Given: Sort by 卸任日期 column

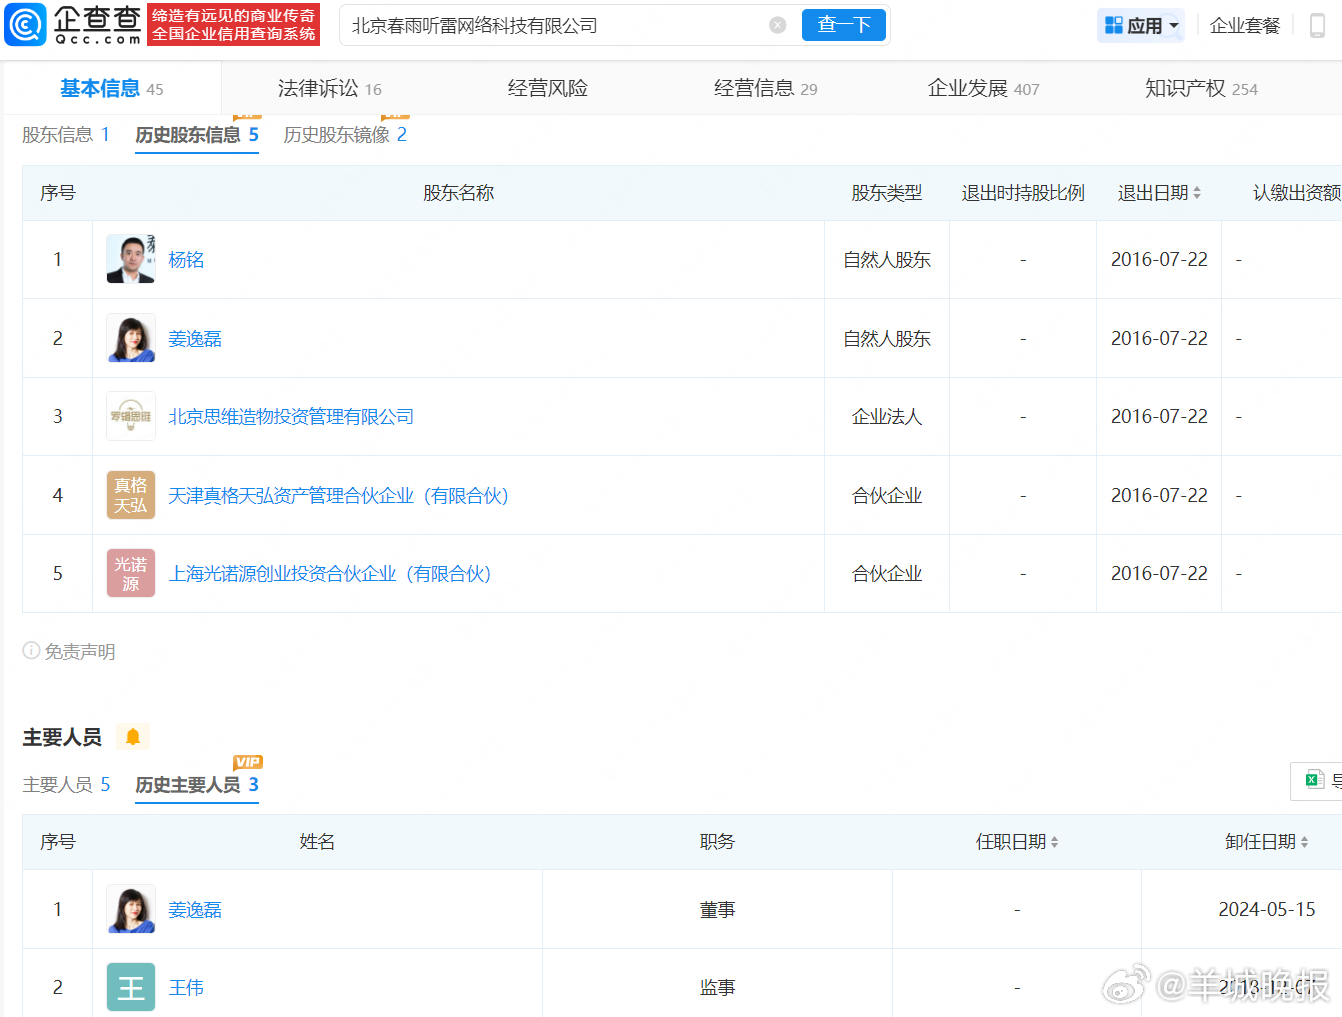Looking at the screenshot, I should point(1304,842).
